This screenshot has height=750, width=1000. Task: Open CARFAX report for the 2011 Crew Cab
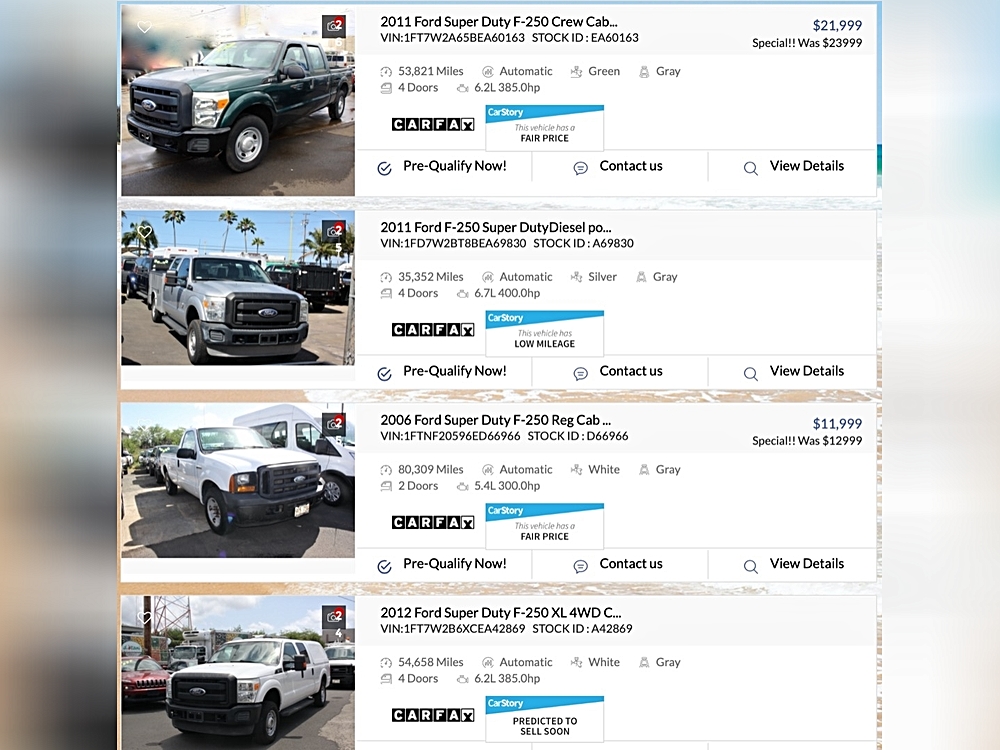433,125
